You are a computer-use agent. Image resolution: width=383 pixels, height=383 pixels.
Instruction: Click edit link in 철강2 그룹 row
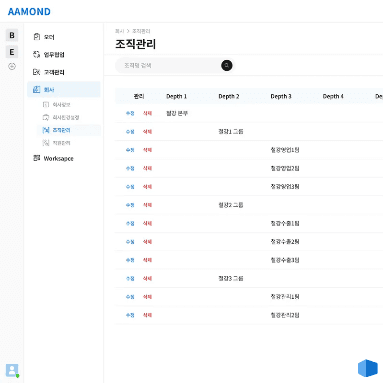[130, 205]
